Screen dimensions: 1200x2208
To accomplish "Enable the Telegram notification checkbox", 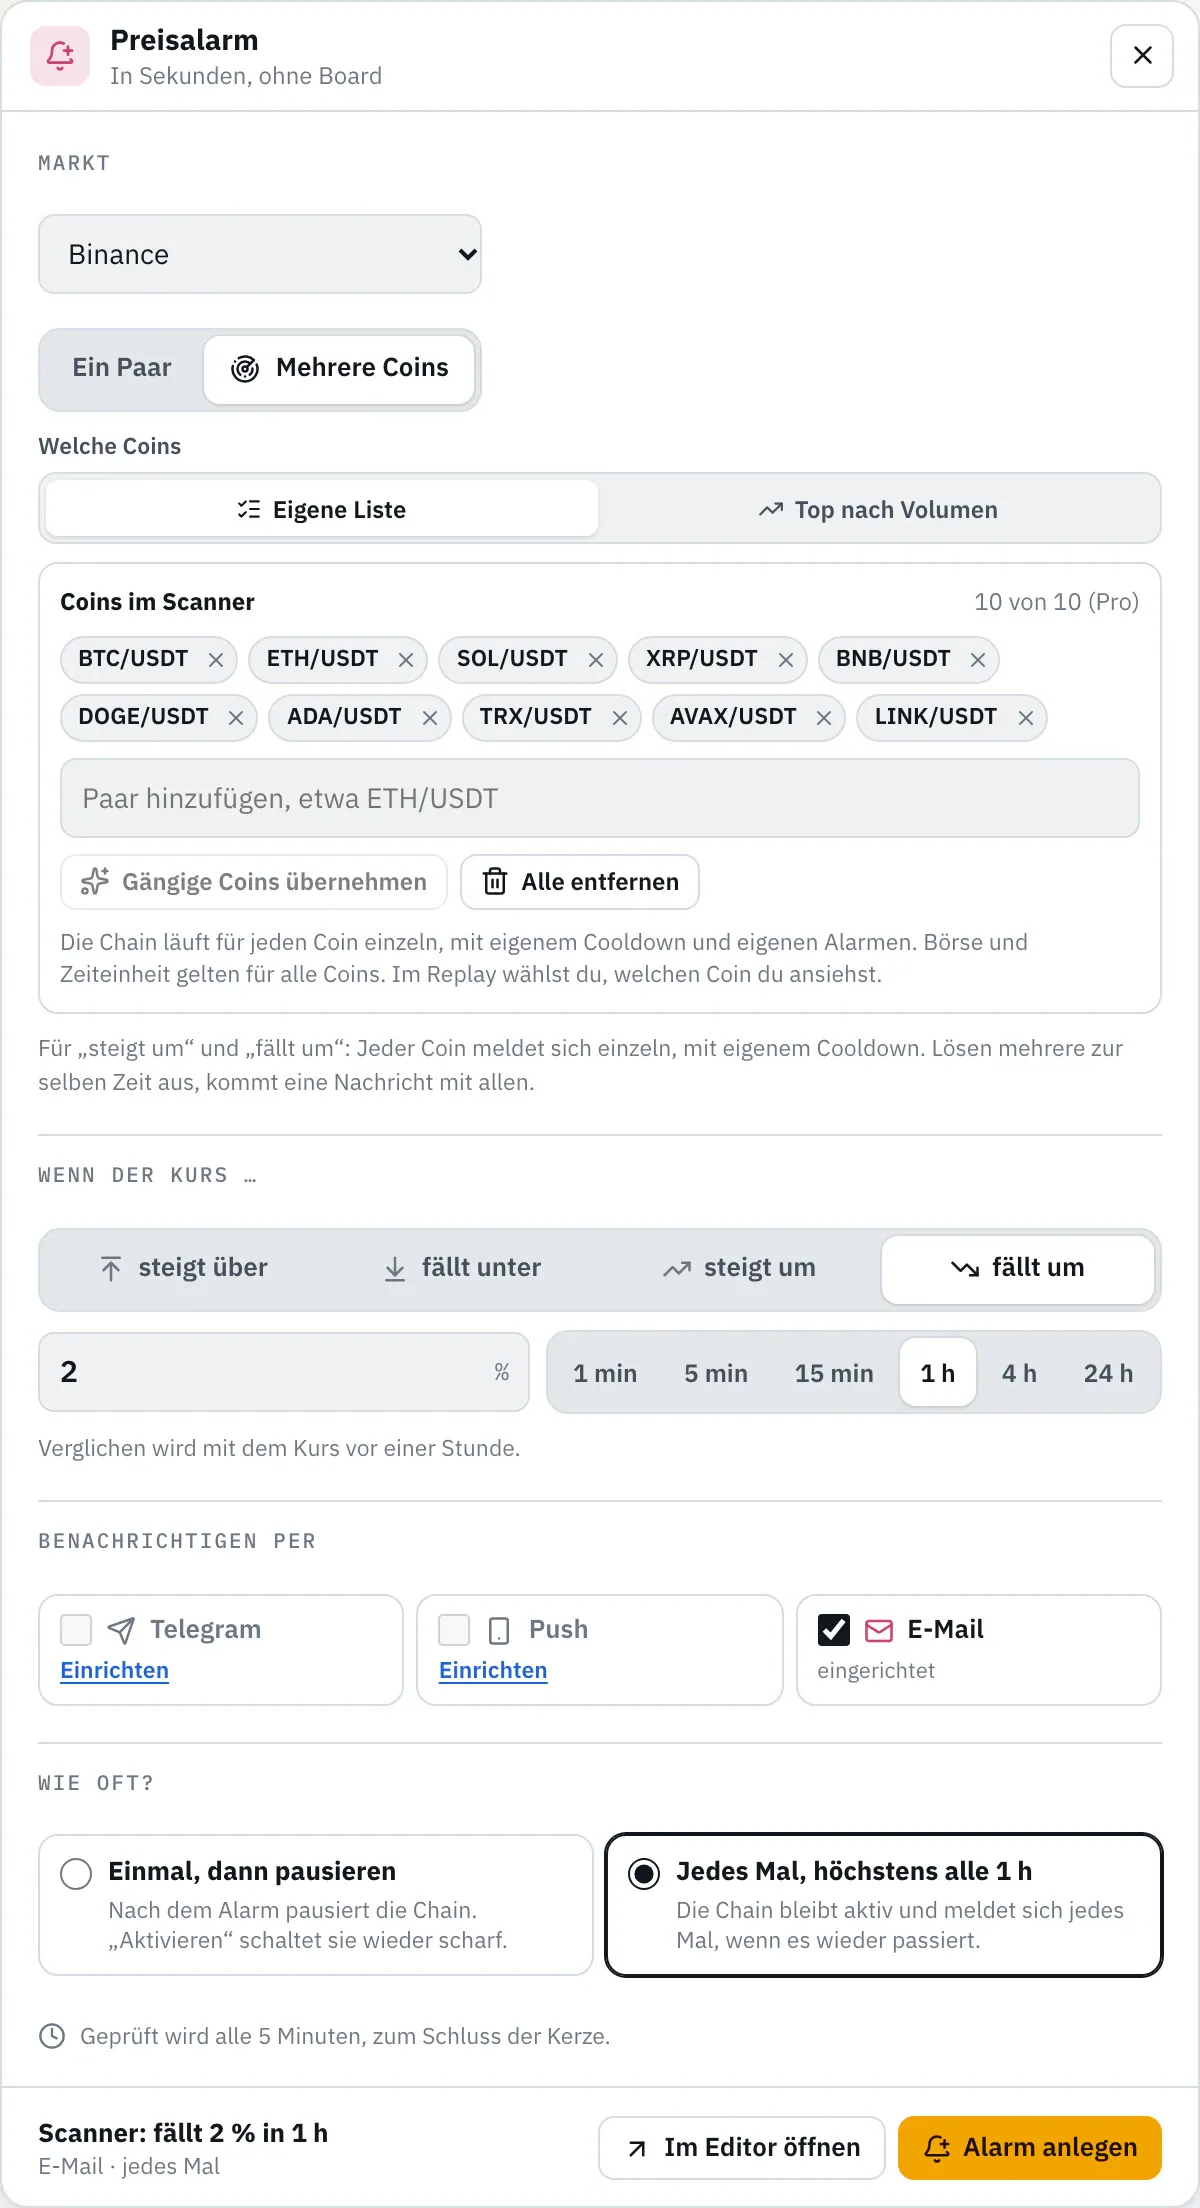I will pyautogui.click(x=76, y=1630).
